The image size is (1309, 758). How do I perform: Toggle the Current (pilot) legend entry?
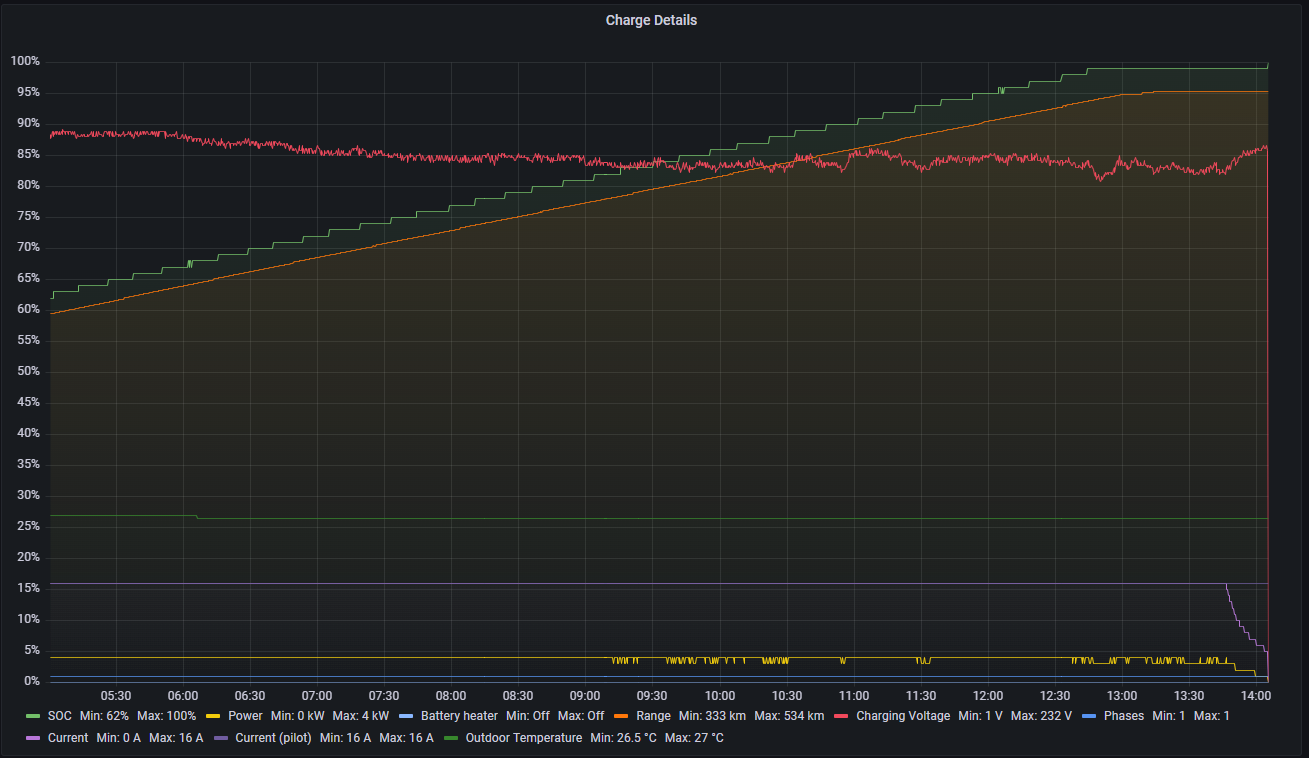click(x=273, y=738)
